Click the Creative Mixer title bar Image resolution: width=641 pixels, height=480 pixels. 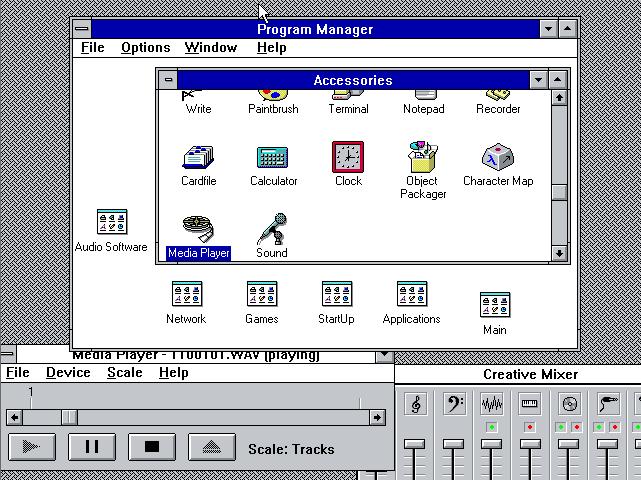518,374
